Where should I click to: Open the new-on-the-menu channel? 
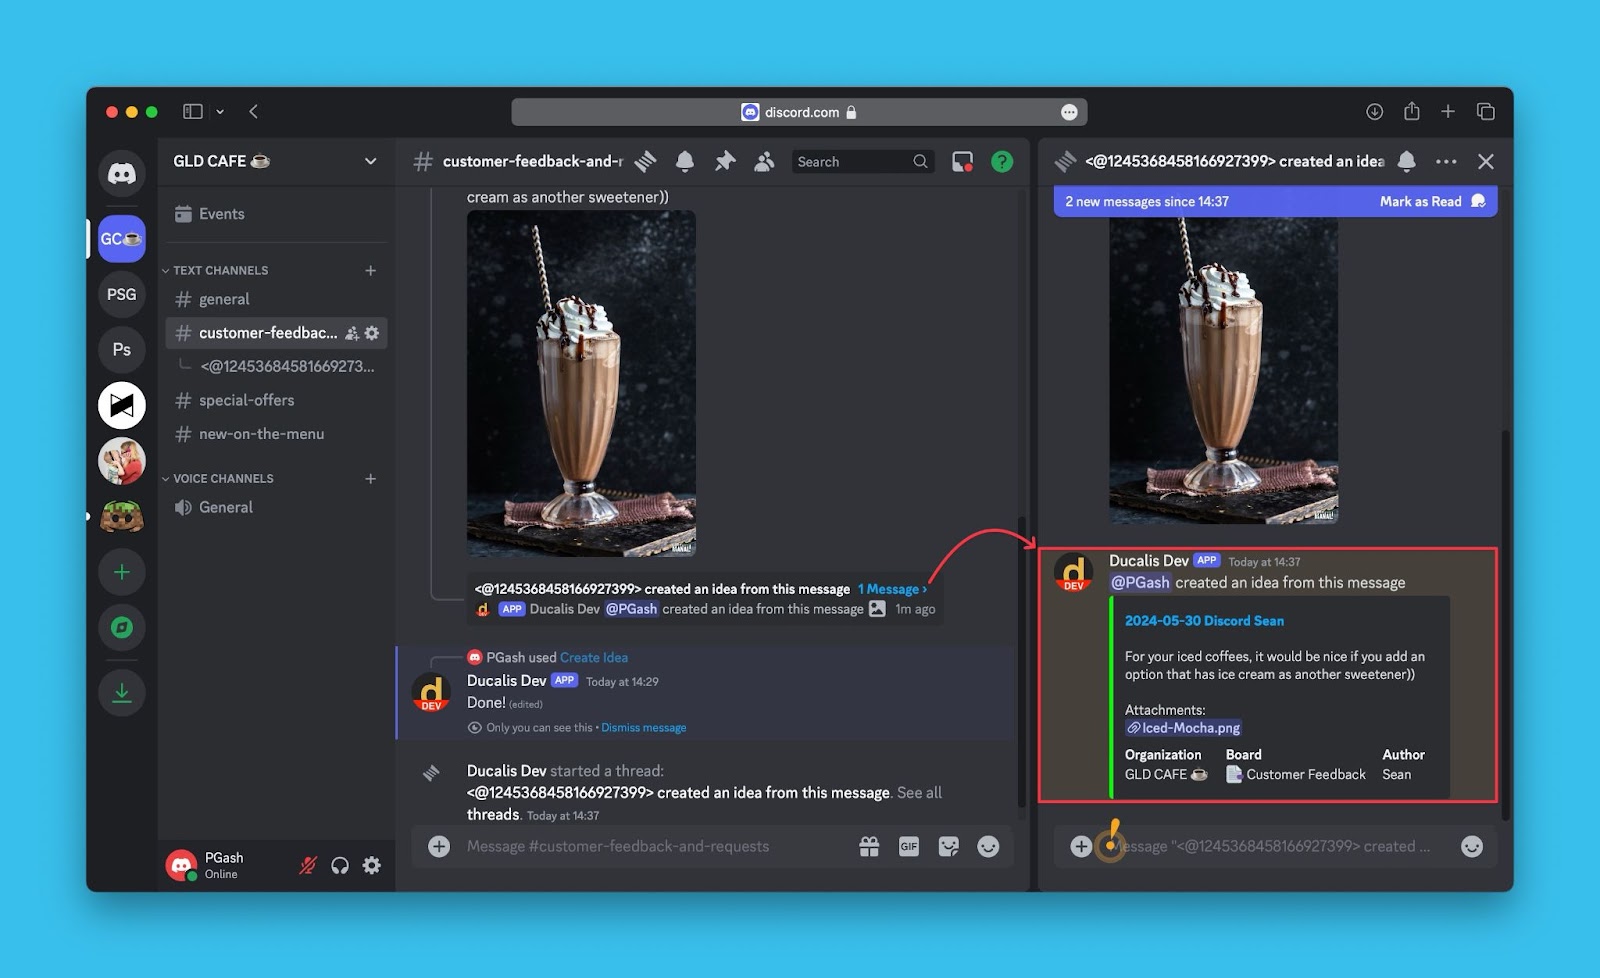[x=261, y=434]
